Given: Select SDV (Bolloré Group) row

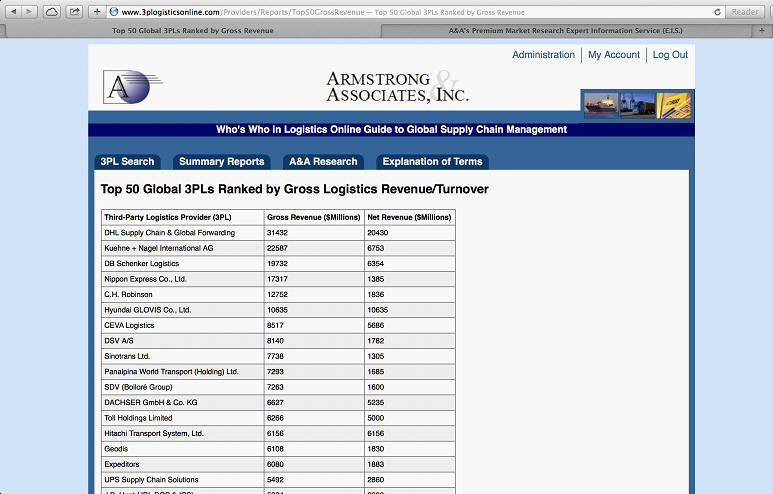Looking at the screenshot, I should pyautogui.click(x=278, y=387).
